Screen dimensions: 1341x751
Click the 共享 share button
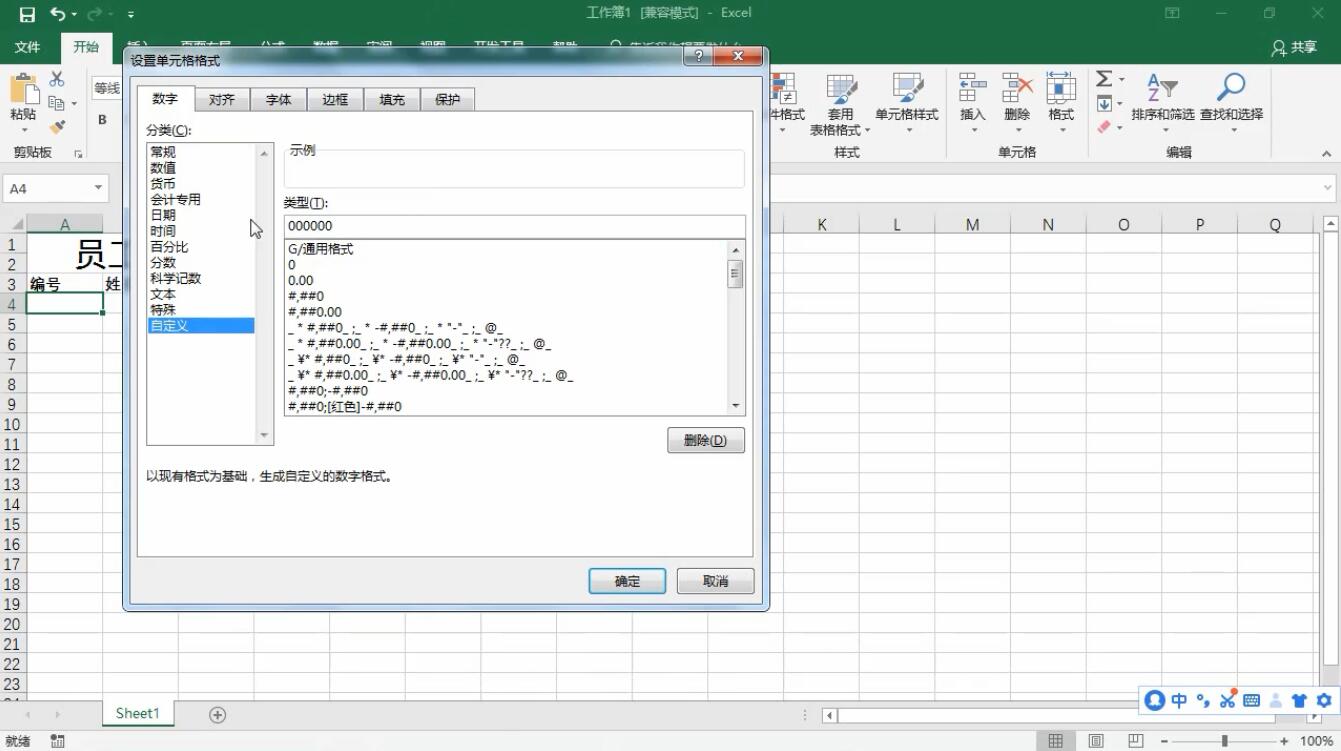pos(1294,47)
